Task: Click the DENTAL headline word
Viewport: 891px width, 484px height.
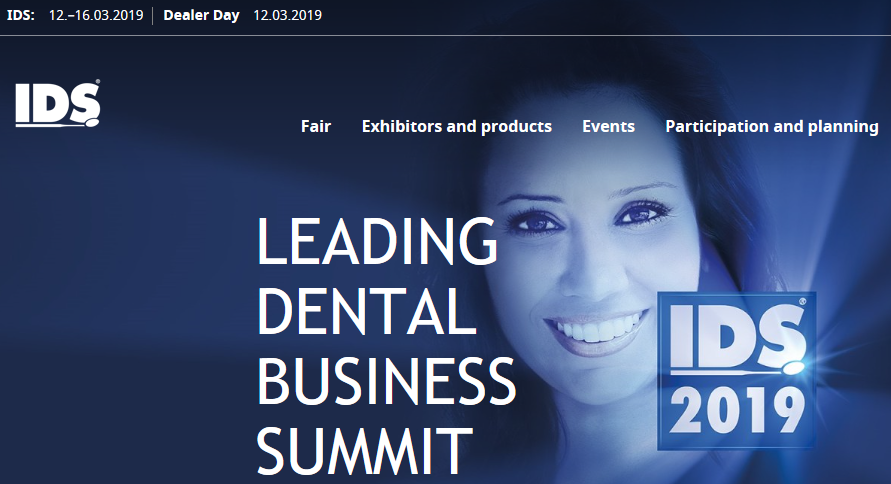Action: pos(367,311)
